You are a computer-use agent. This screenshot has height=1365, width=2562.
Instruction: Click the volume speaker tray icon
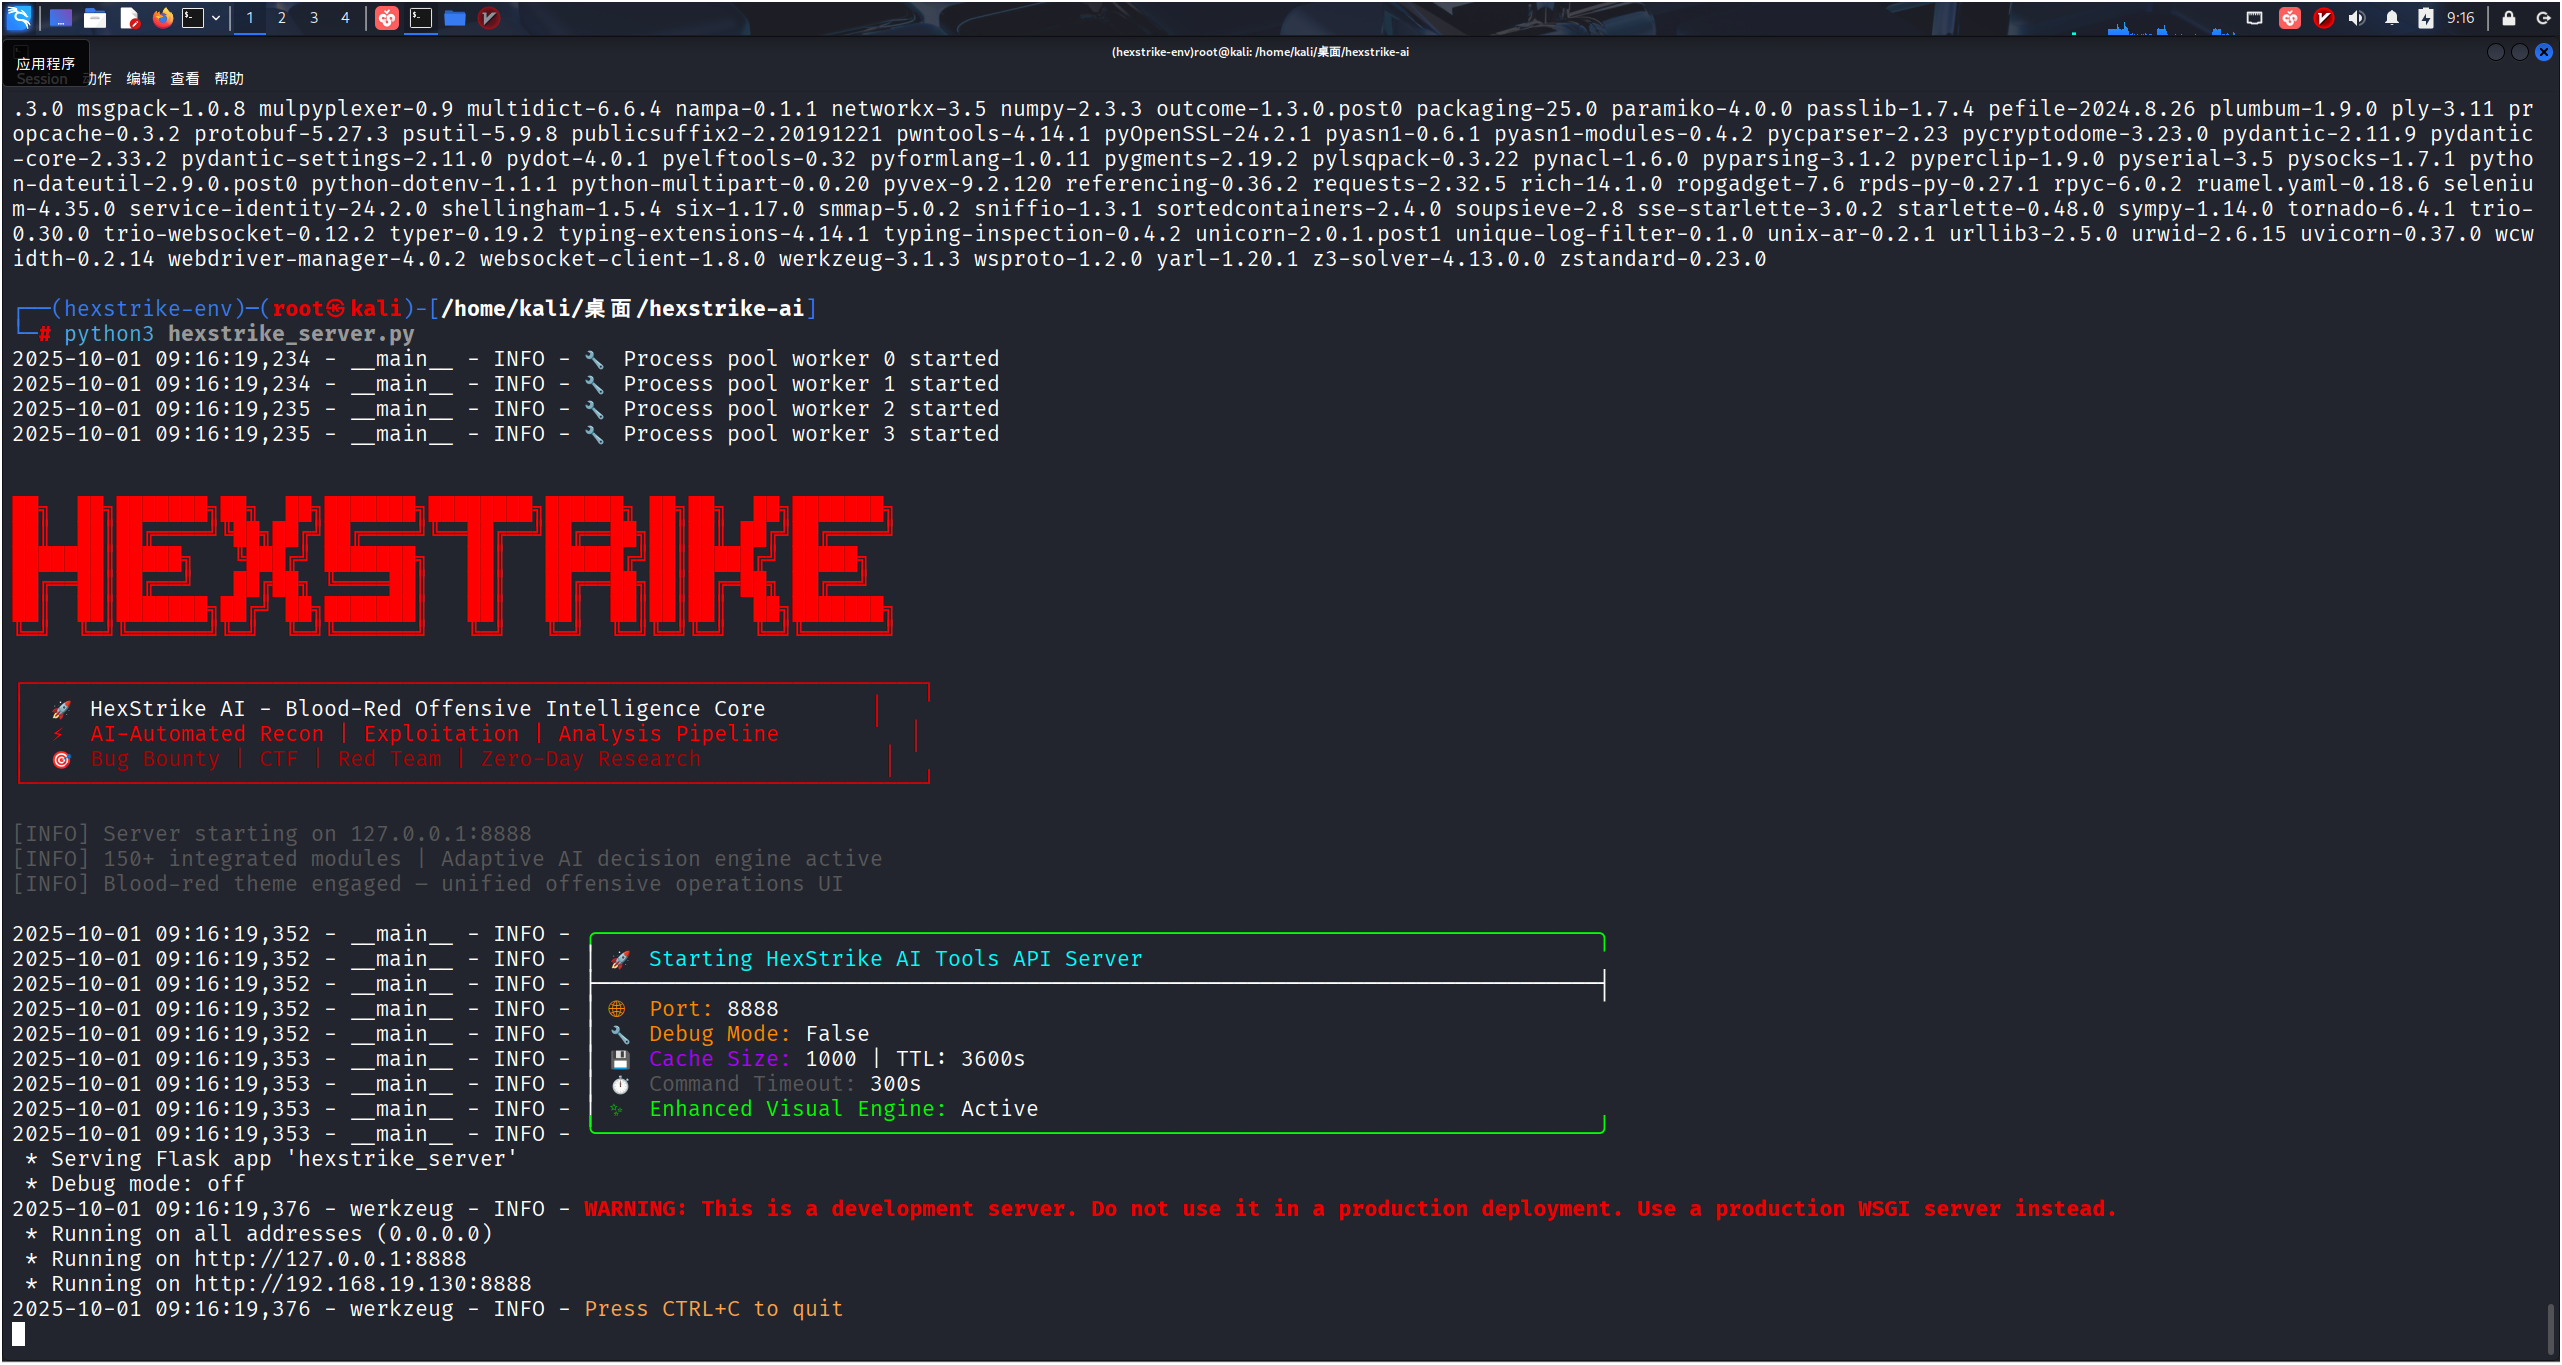point(2357,18)
